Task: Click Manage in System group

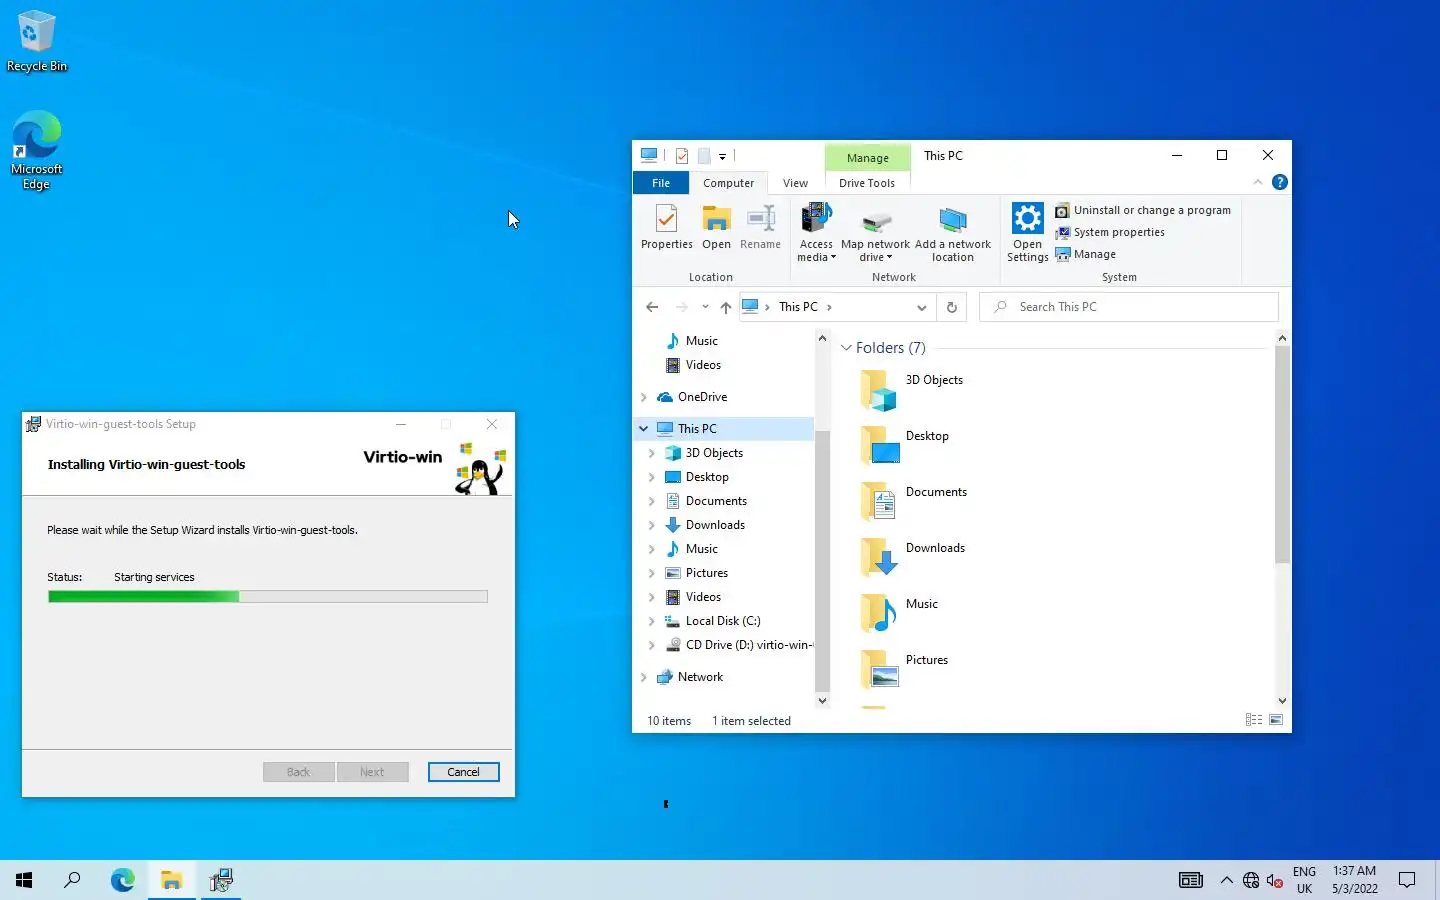Action: (1085, 254)
